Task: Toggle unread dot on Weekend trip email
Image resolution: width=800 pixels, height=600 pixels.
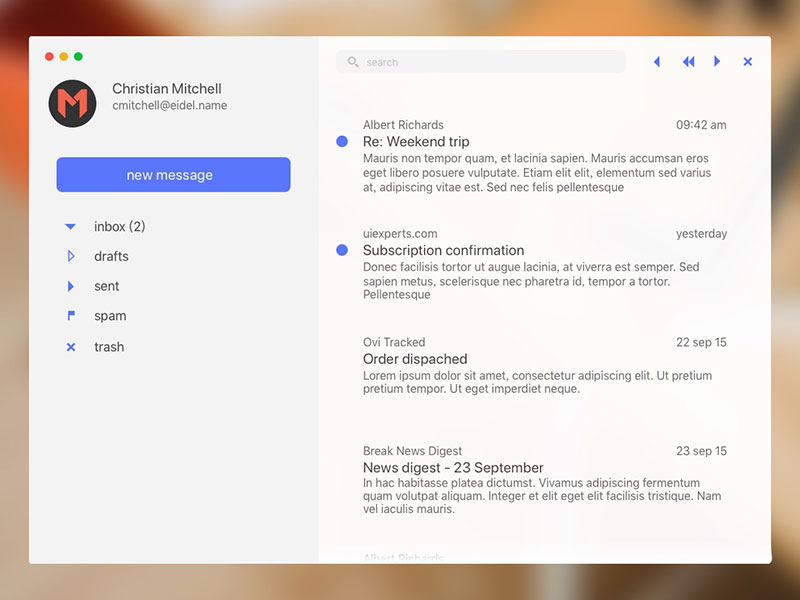Action: (x=342, y=142)
